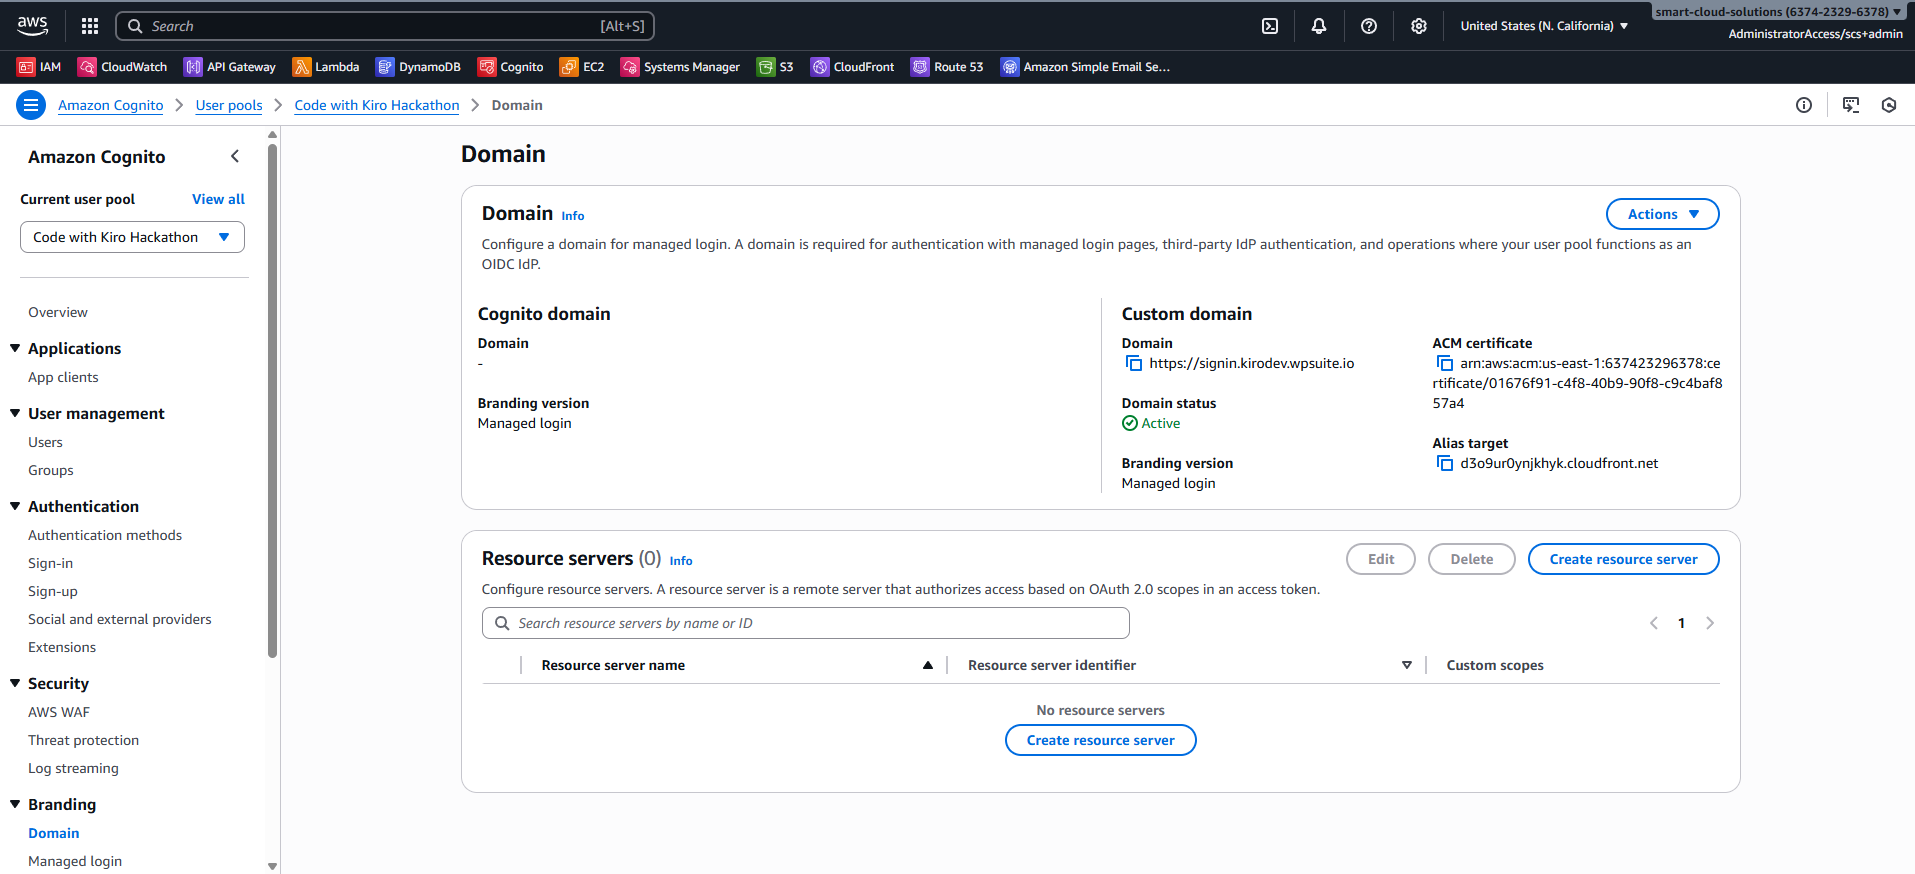Image resolution: width=1915 pixels, height=874 pixels.
Task: Open Managed login in sidebar
Action: click(75, 861)
